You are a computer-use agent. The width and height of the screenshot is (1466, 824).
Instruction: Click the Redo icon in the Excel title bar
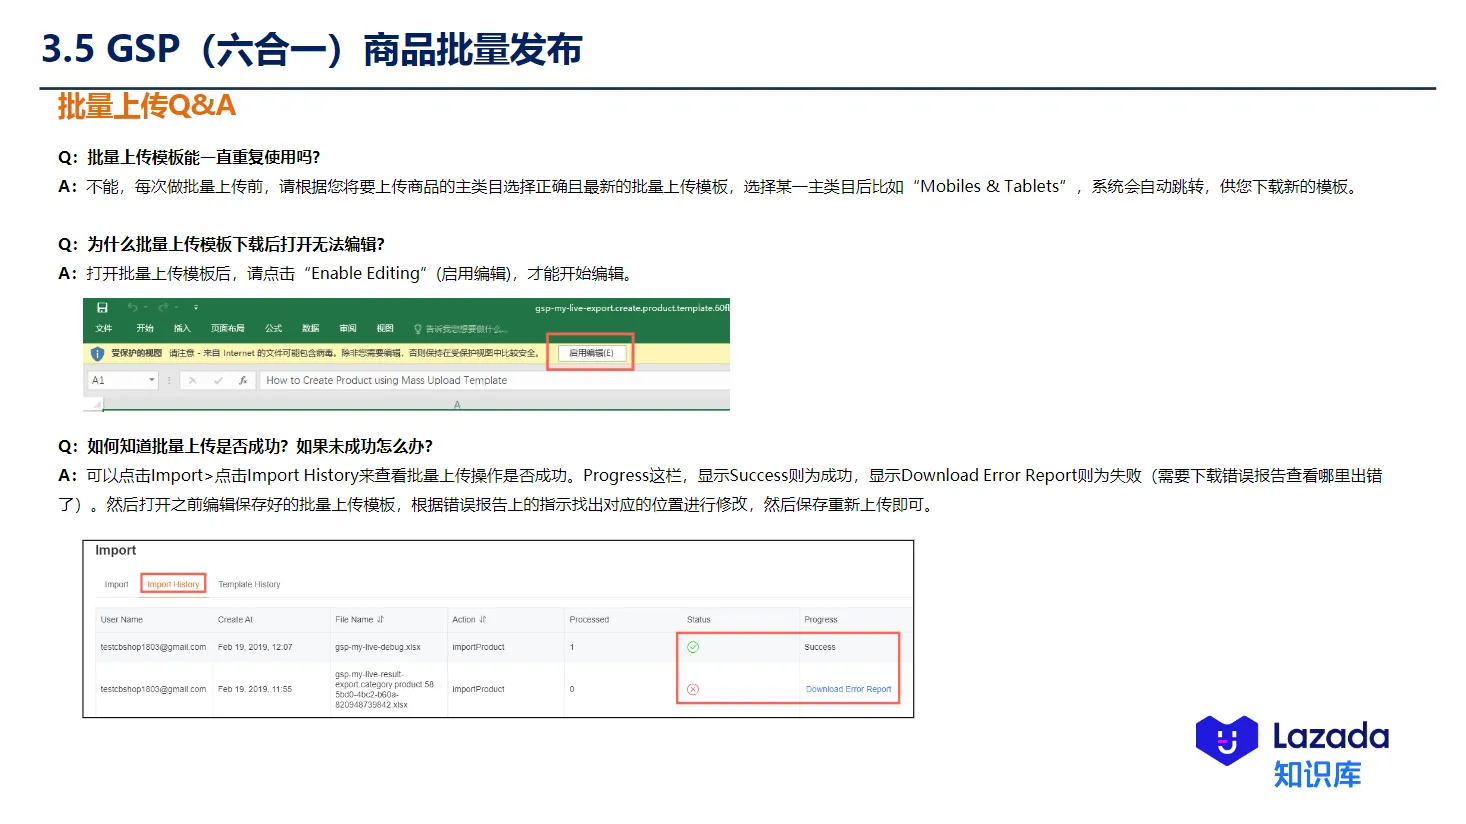[162, 306]
